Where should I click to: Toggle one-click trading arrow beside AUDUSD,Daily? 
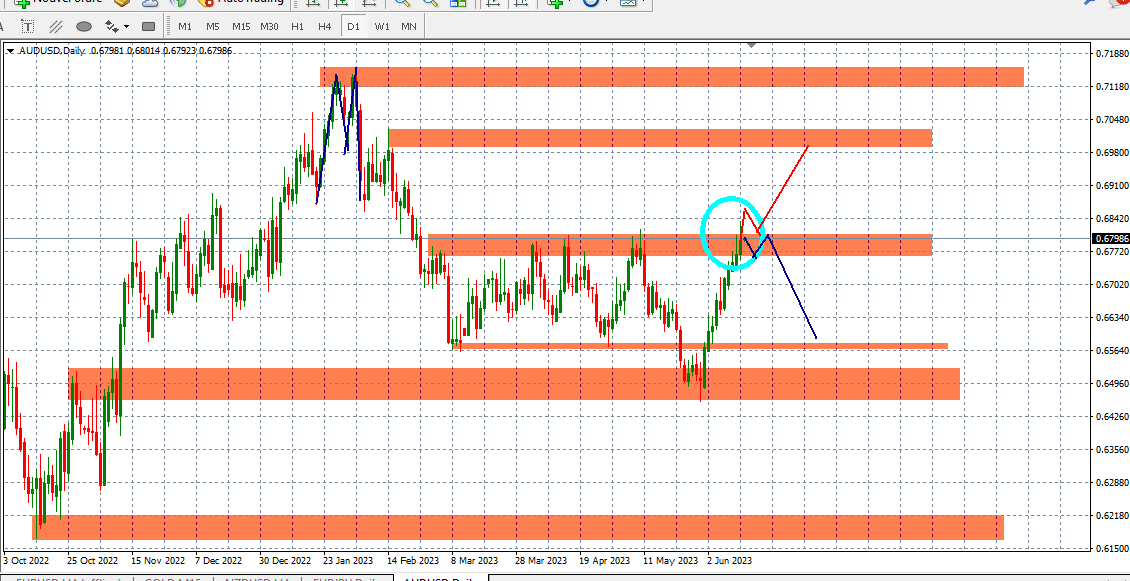coord(10,51)
